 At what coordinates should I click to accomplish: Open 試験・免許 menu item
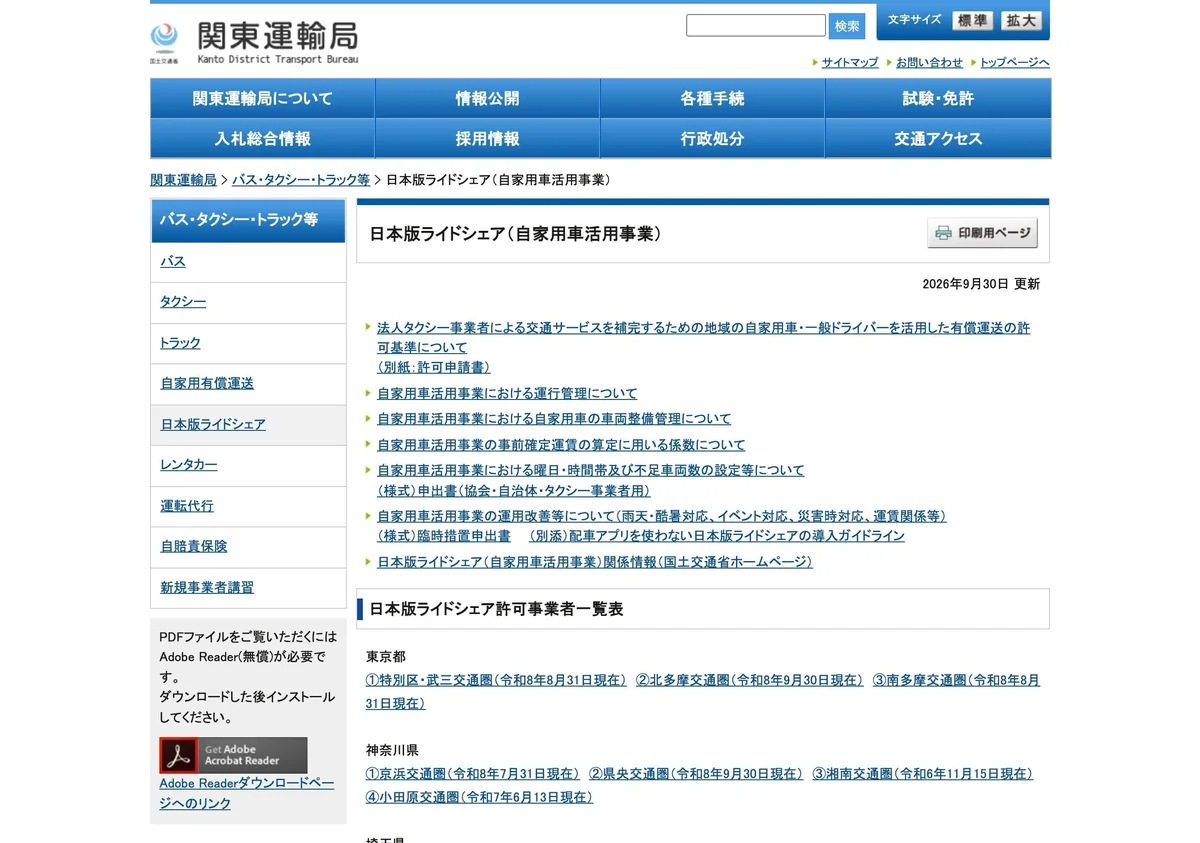tap(938, 98)
